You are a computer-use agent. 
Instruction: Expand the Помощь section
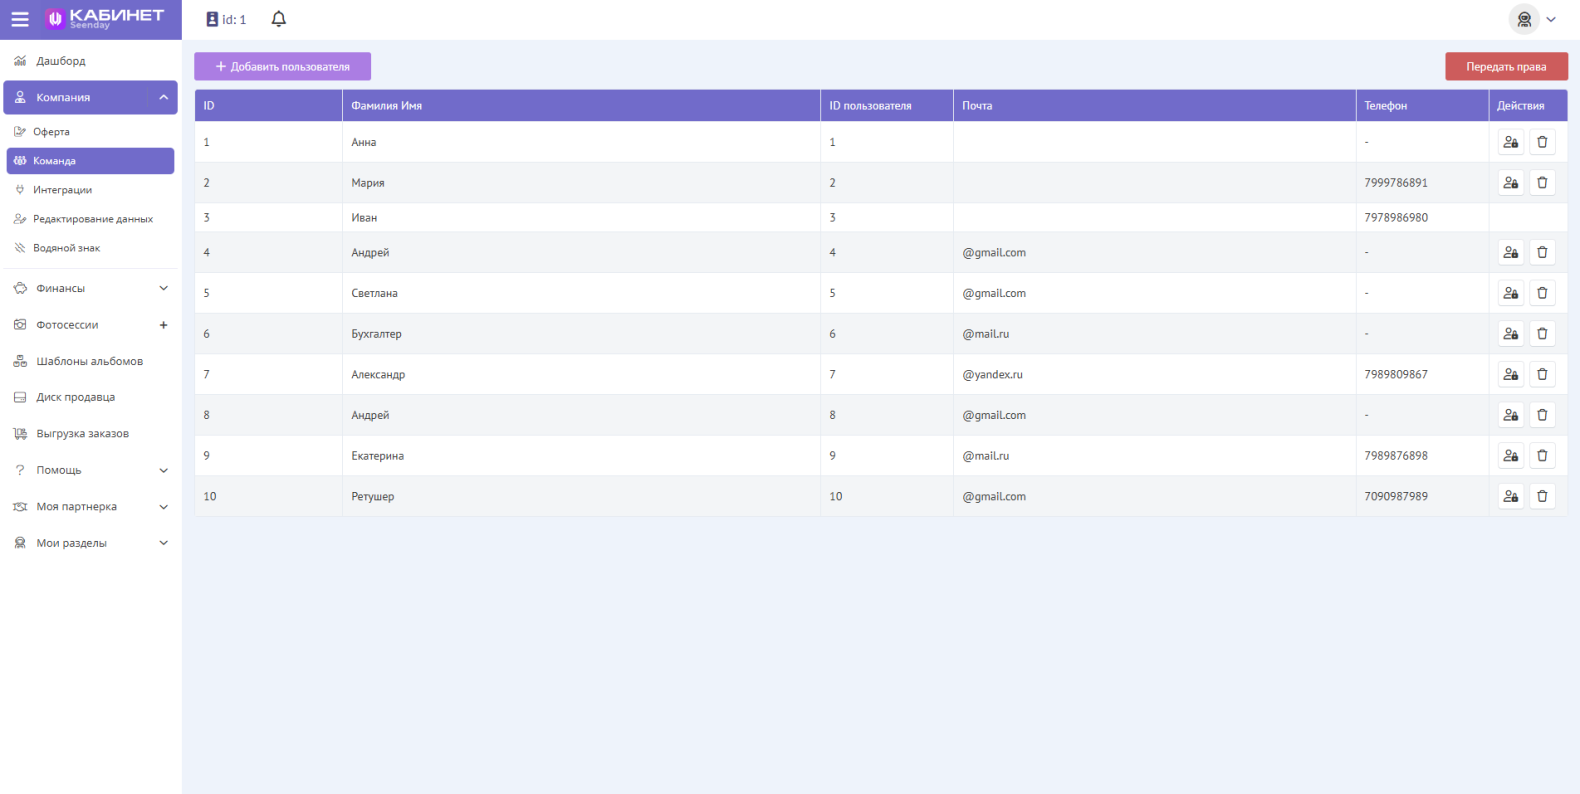(x=163, y=470)
